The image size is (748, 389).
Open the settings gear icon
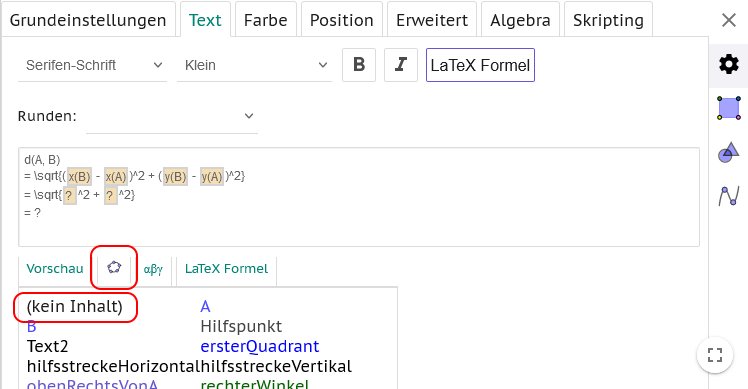coord(728,64)
